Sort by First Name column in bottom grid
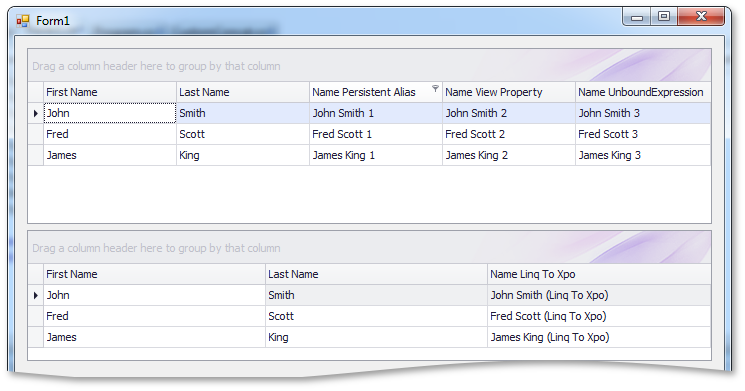745x391 pixels. 154,274
